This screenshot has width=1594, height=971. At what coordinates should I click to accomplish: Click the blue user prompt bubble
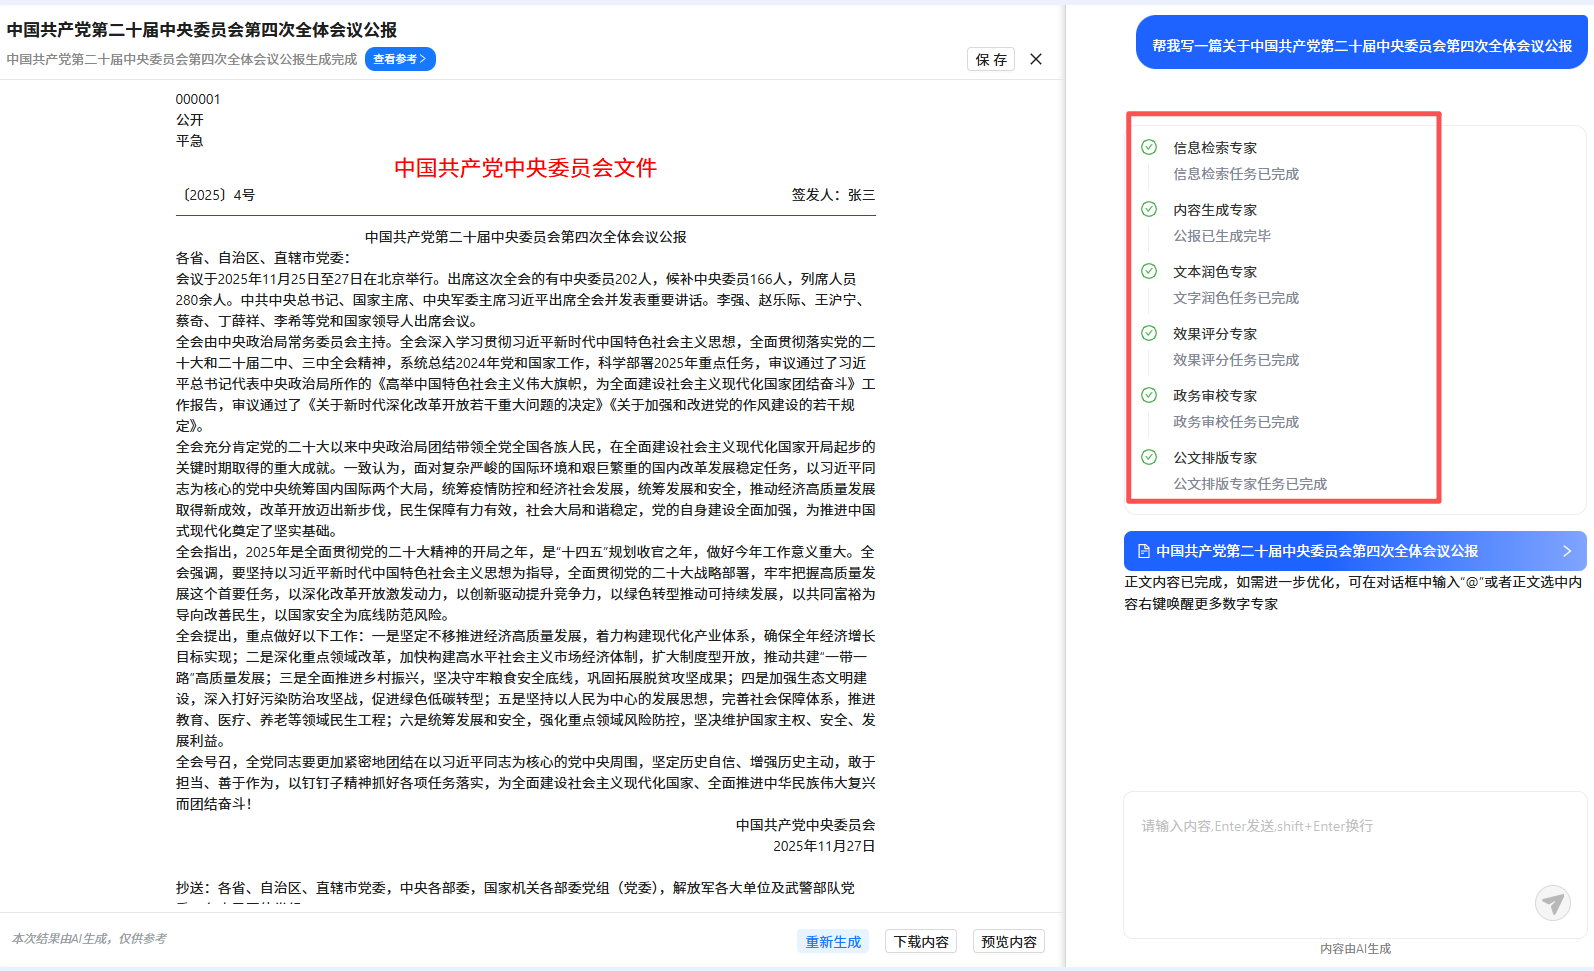(1361, 45)
